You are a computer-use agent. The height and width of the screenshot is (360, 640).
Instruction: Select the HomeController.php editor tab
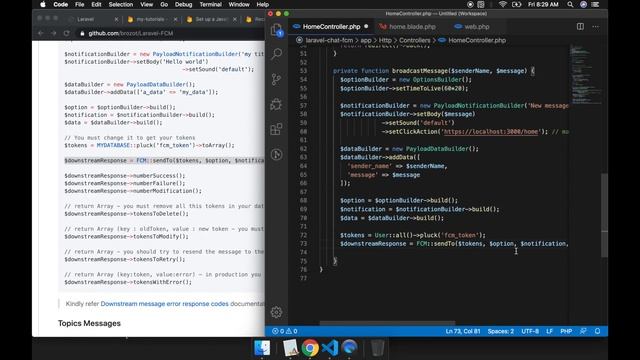pyautogui.click(x=331, y=27)
